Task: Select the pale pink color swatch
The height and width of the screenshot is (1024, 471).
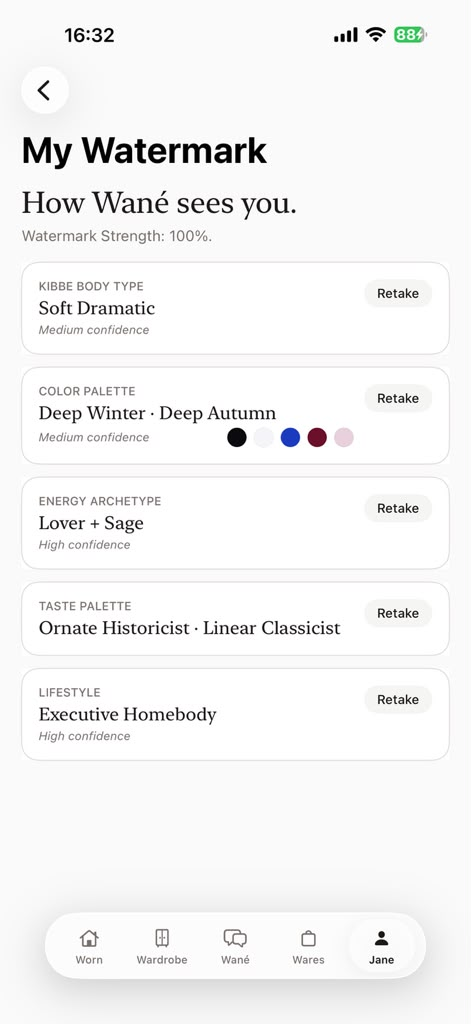Action: coord(344,438)
